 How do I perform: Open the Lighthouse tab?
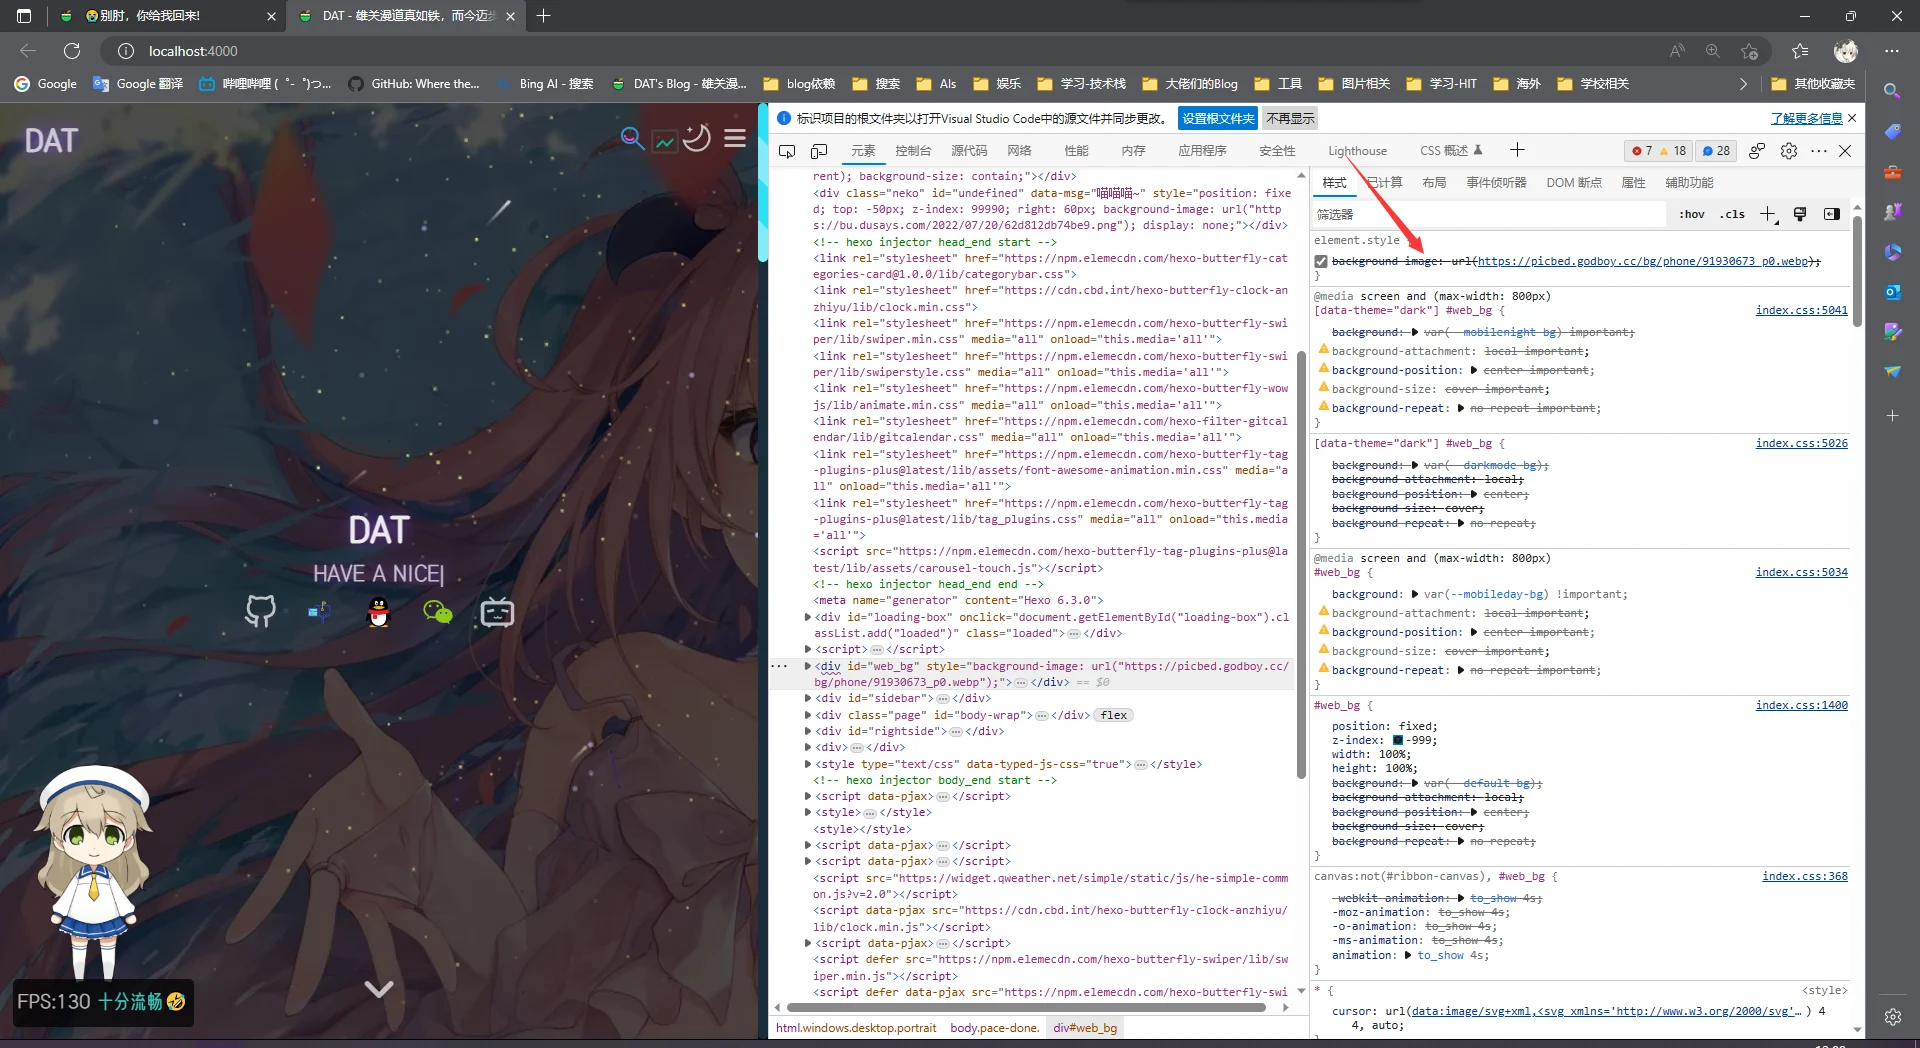1357,151
